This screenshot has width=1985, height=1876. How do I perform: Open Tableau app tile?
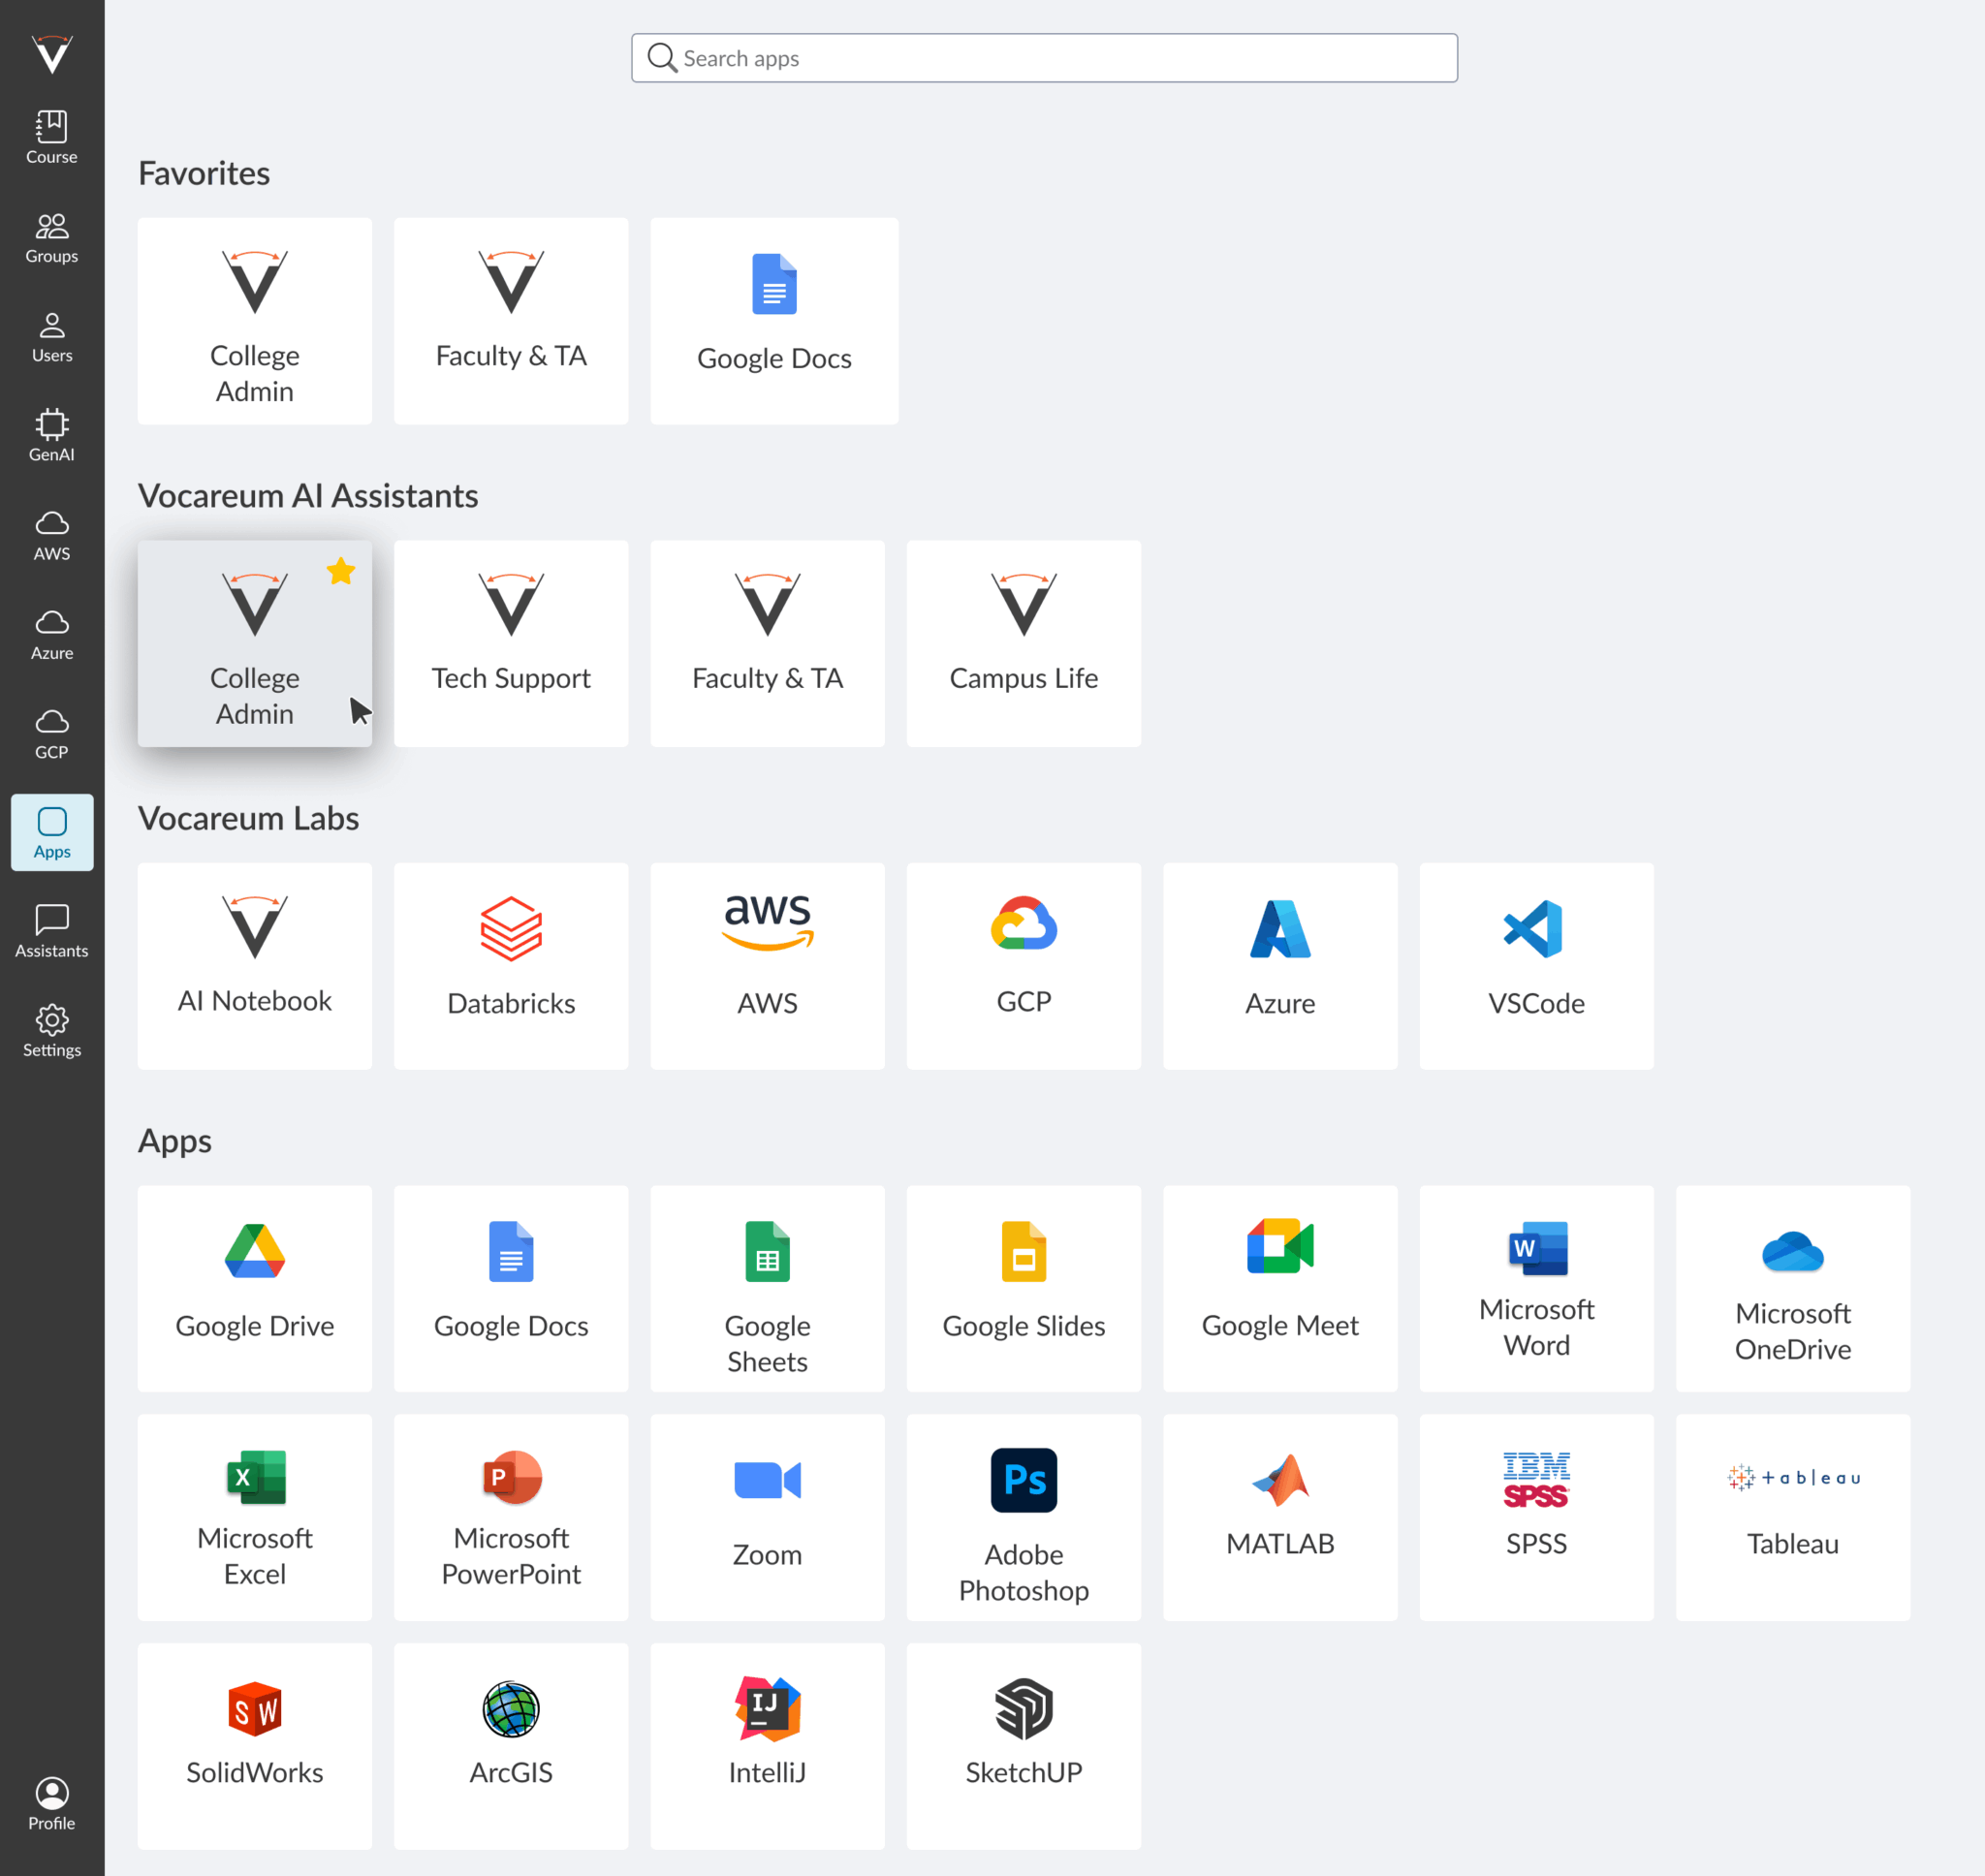1792,1516
